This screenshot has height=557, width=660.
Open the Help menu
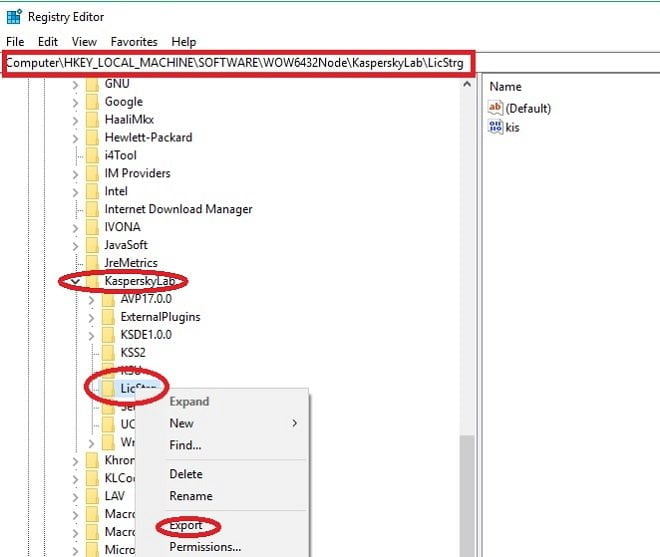184,42
